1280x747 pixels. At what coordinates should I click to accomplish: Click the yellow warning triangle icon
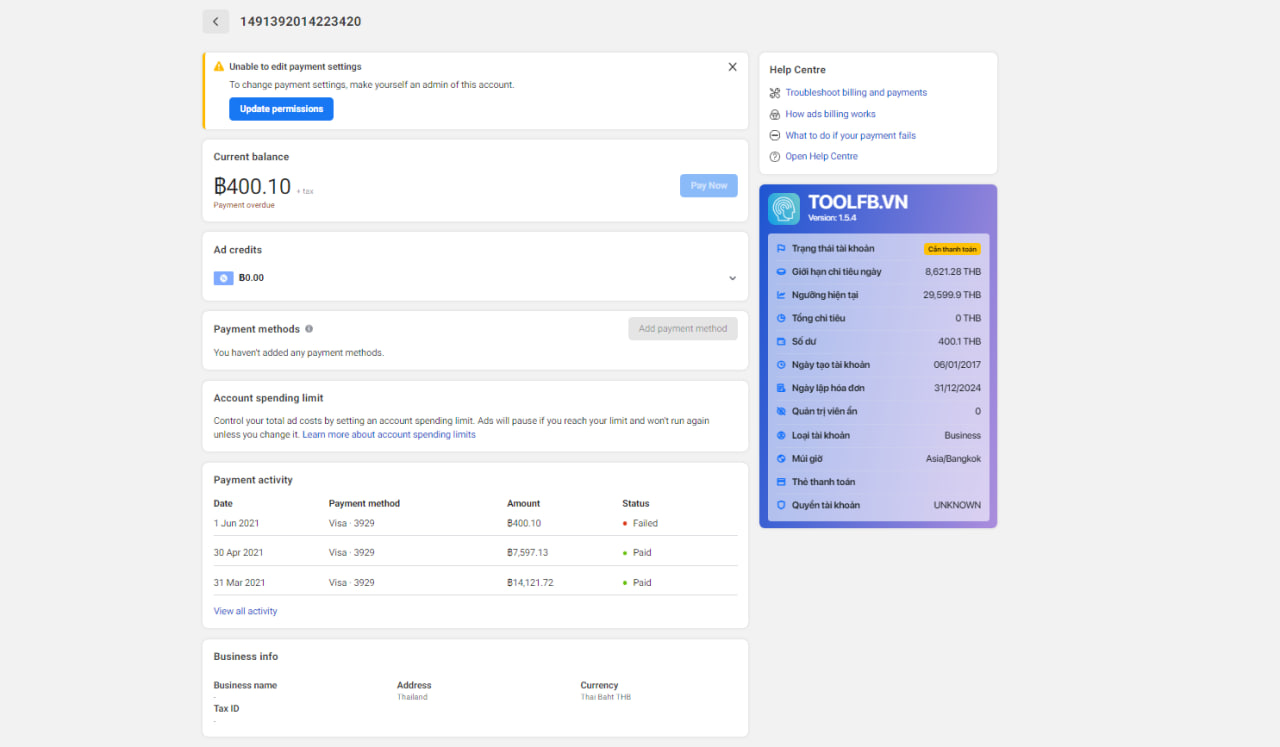click(x=219, y=67)
